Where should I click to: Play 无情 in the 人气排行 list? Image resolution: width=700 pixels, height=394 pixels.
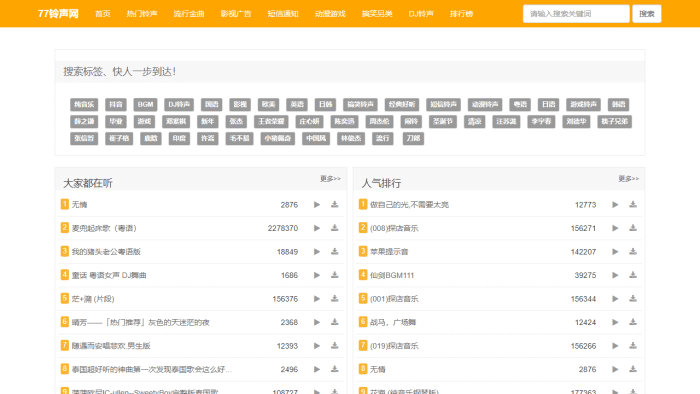tap(615, 369)
